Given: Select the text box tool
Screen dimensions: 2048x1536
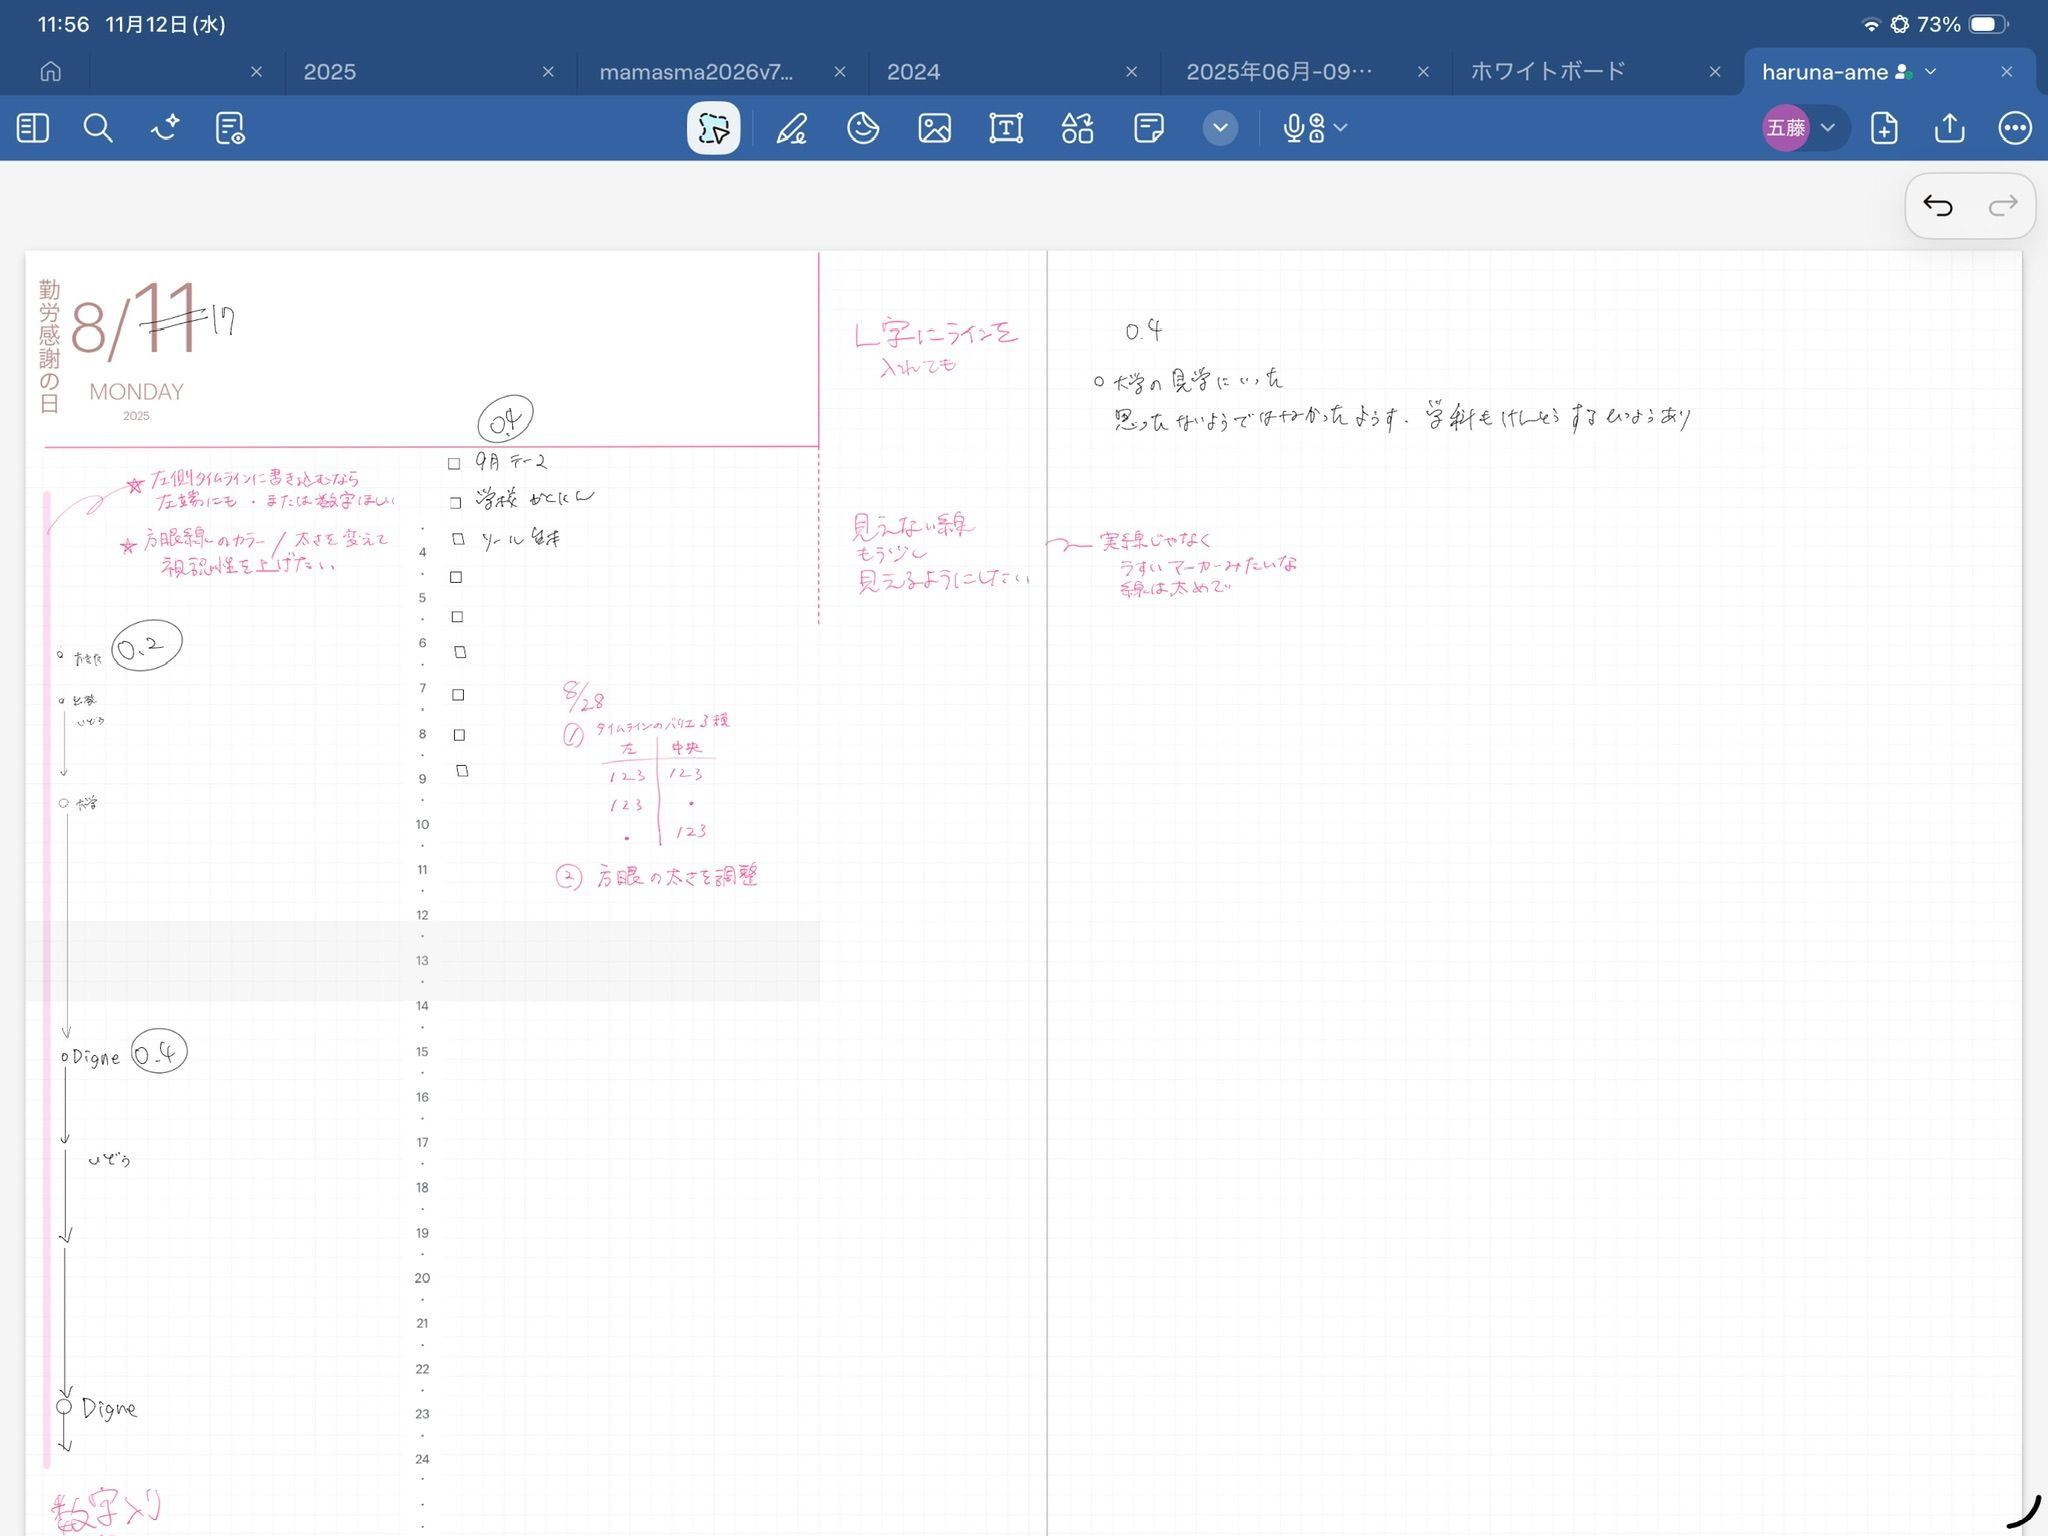Looking at the screenshot, I should tap(1005, 128).
